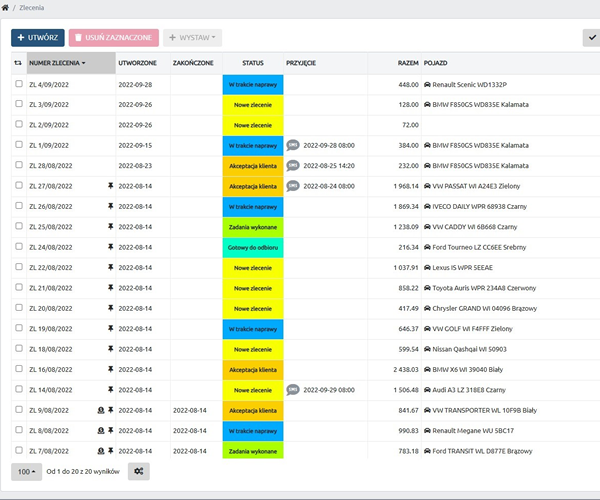Click vehicle 'Lexus IS WPR 5EEAE'
This screenshot has width=600, height=500.
tap(462, 268)
